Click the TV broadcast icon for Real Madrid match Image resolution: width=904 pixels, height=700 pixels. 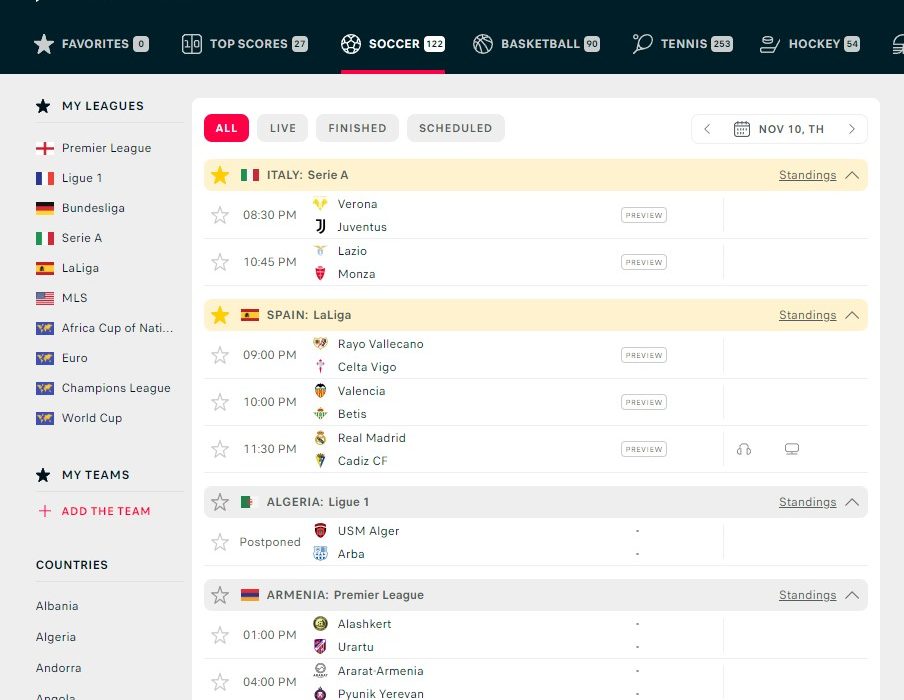(791, 450)
